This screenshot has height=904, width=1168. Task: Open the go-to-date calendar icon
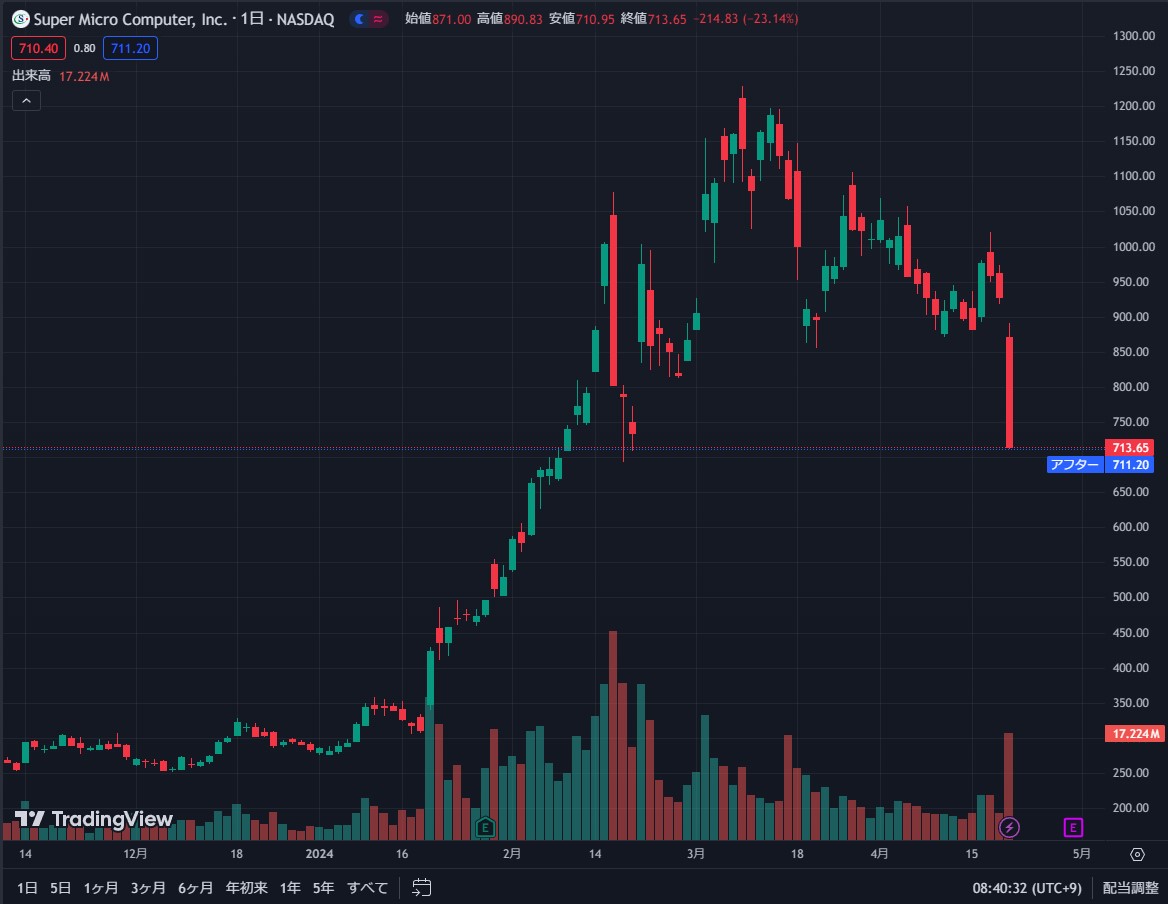click(422, 888)
